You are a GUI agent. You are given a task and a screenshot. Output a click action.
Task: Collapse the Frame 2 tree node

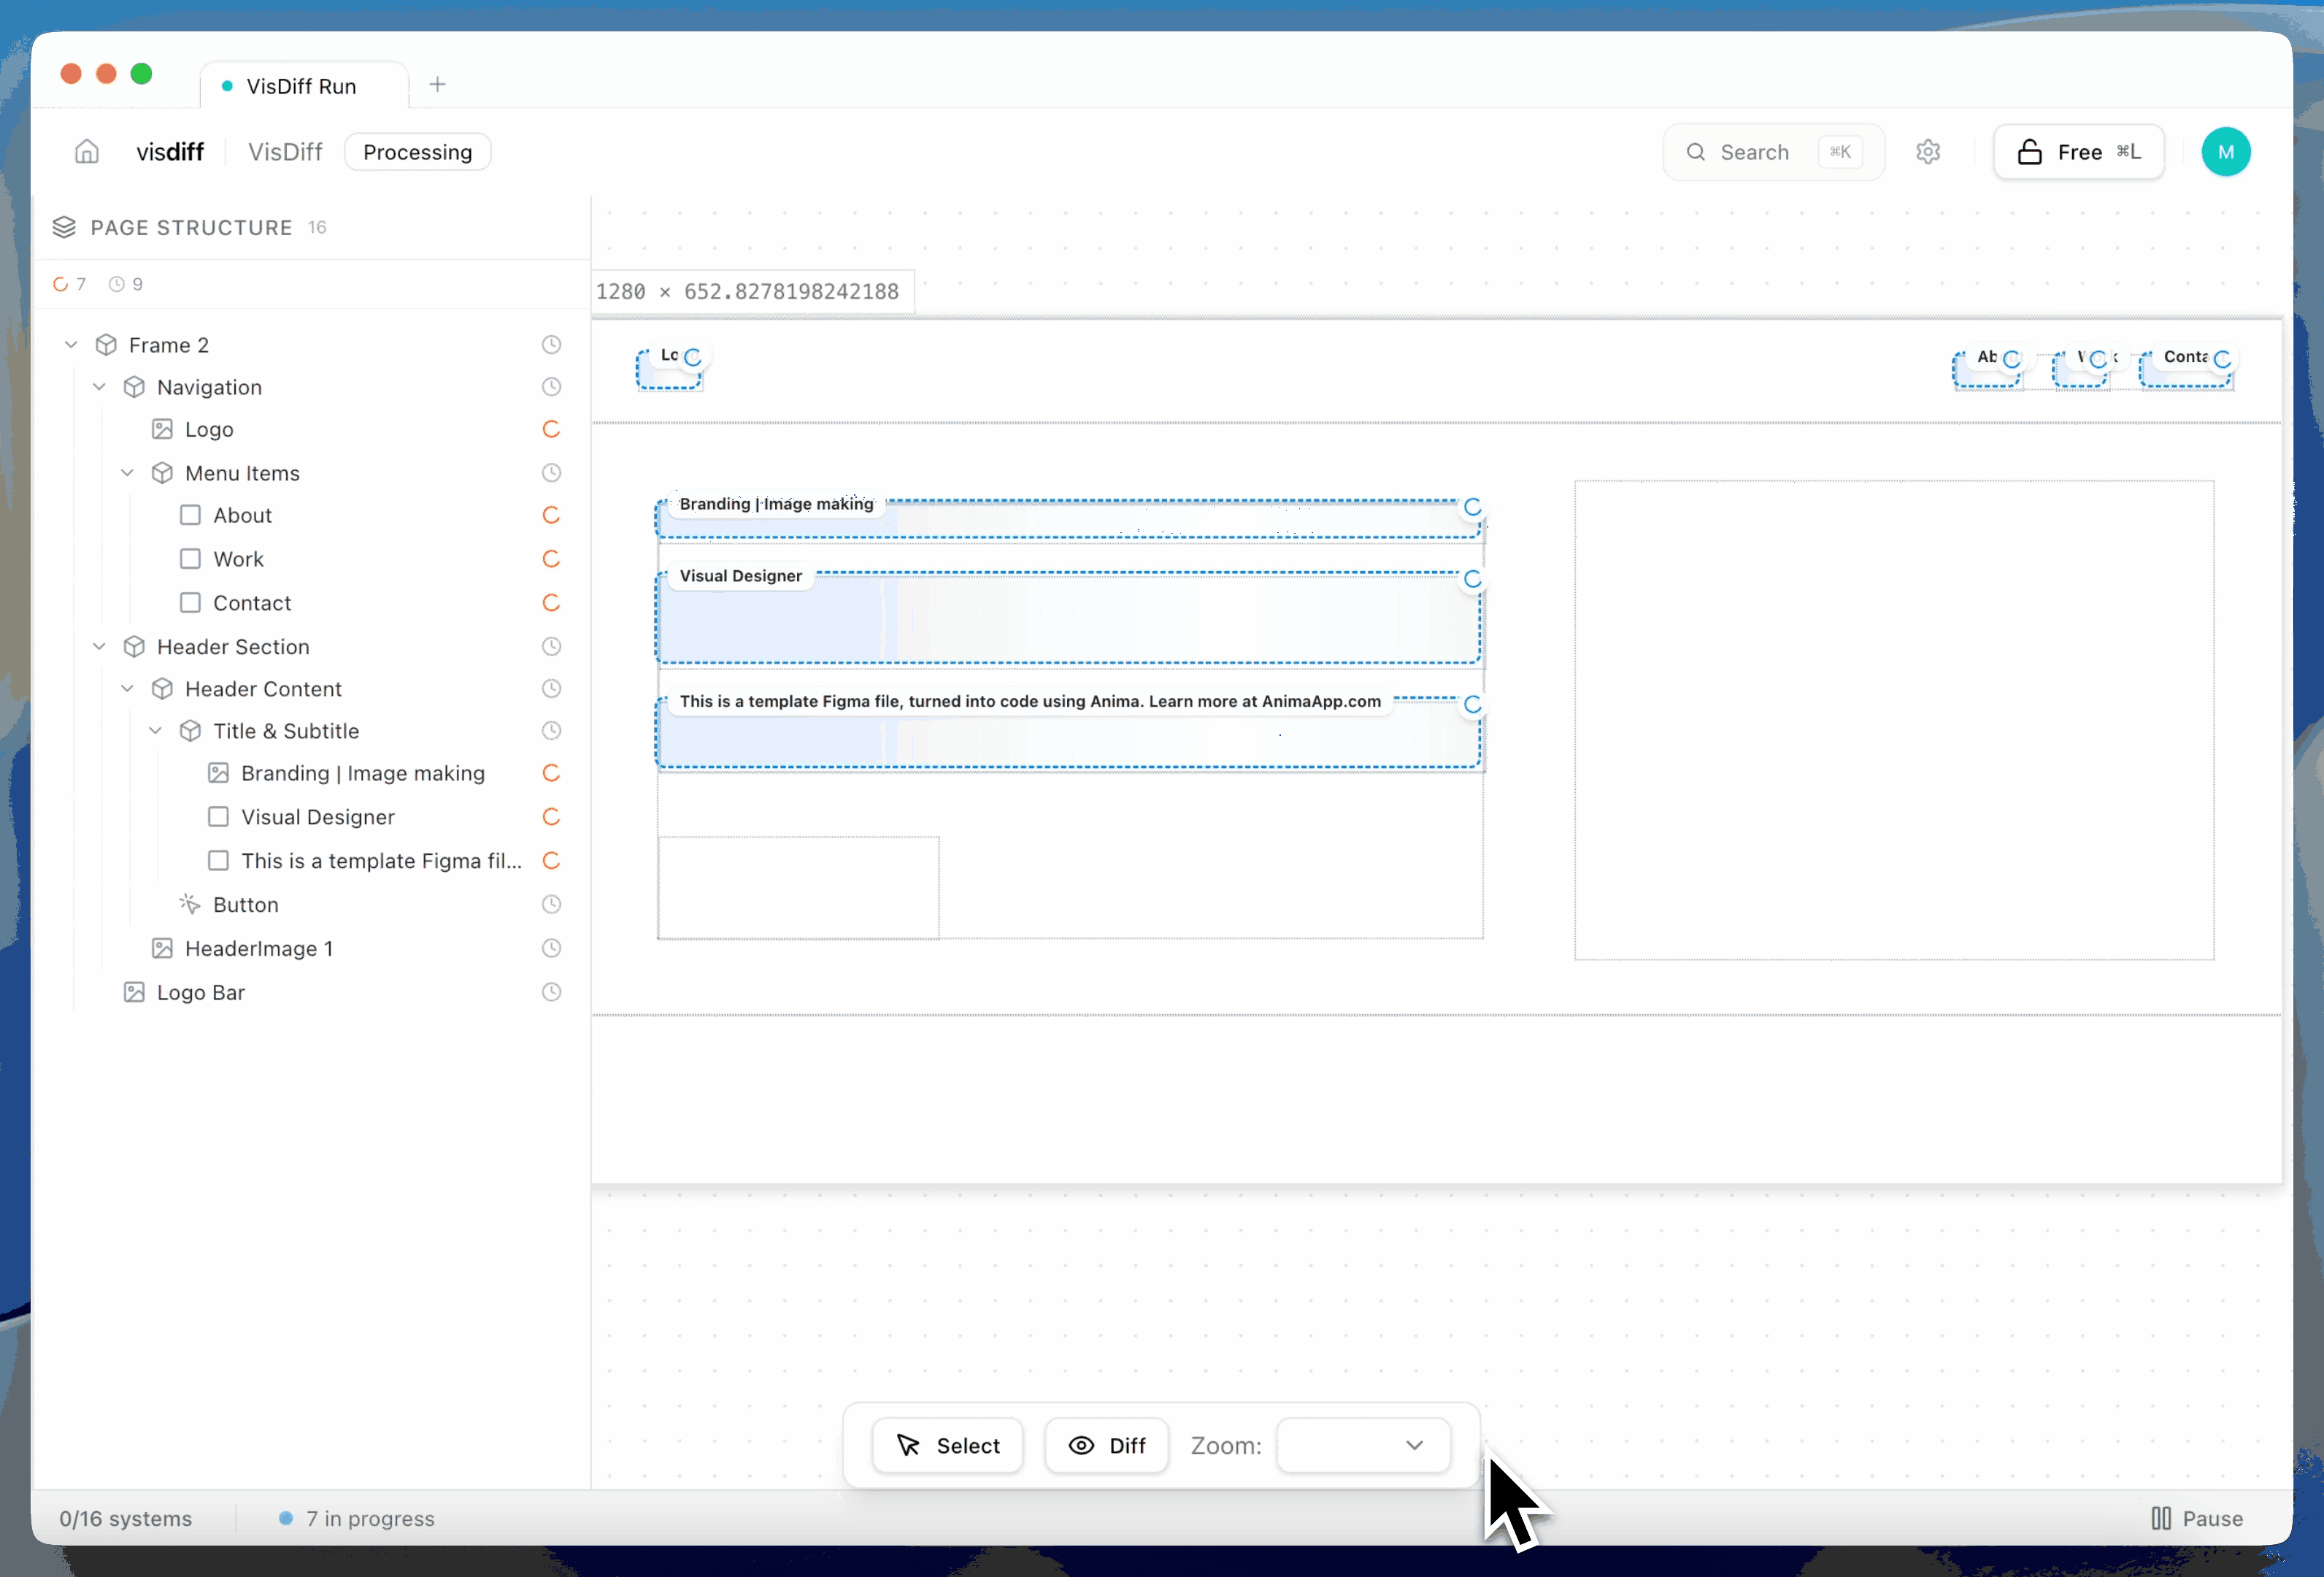point(71,345)
